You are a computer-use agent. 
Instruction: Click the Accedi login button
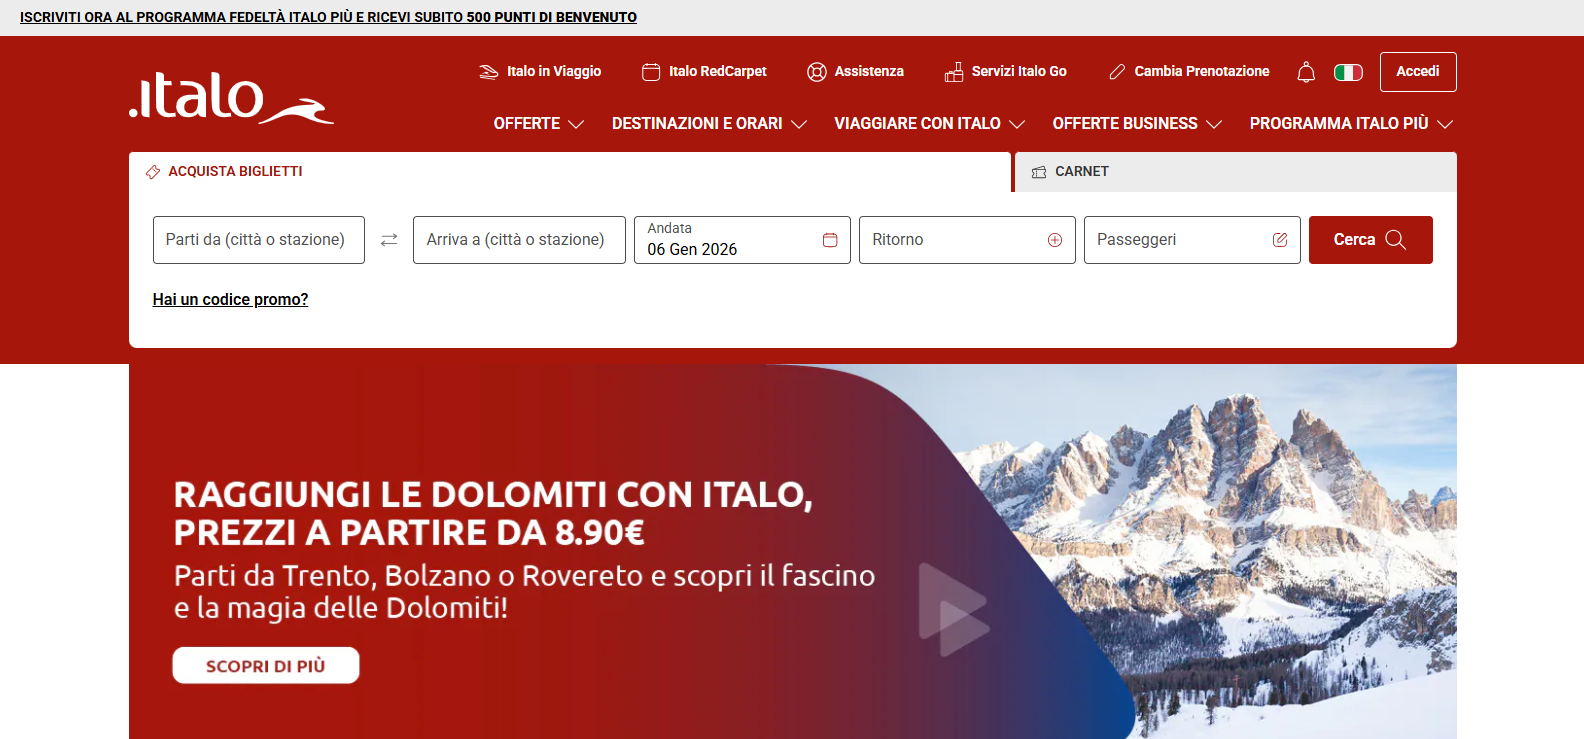tap(1417, 72)
